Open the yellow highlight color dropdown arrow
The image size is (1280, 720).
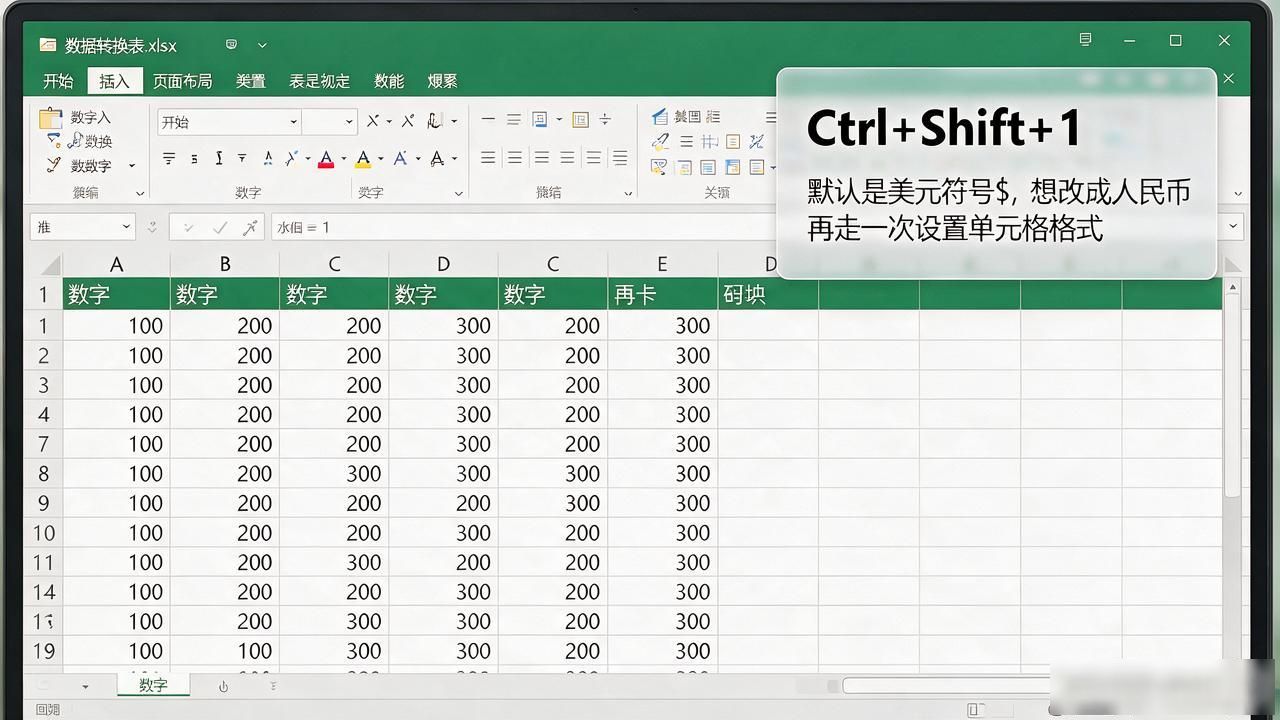381,159
